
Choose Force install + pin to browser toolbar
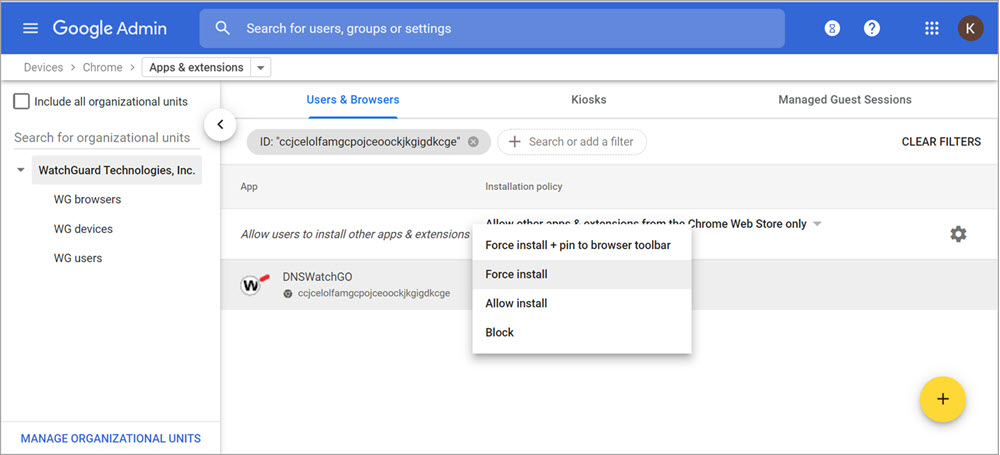coord(582,245)
